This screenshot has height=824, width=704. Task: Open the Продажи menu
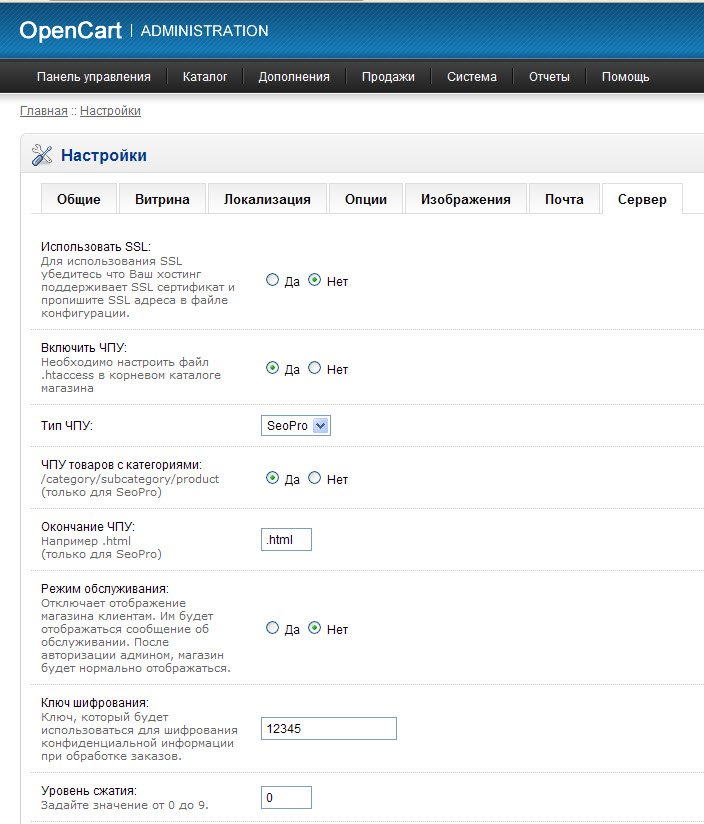pyautogui.click(x=388, y=77)
